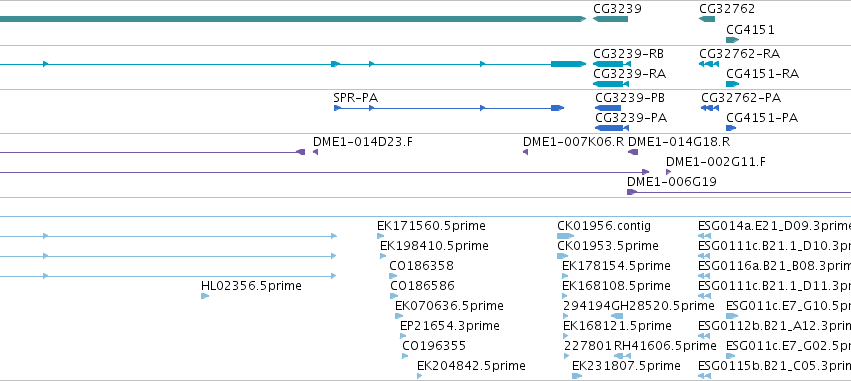Click the CG4151-RA transcript glyph
The height and width of the screenshot is (381, 851).
[733, 84]
